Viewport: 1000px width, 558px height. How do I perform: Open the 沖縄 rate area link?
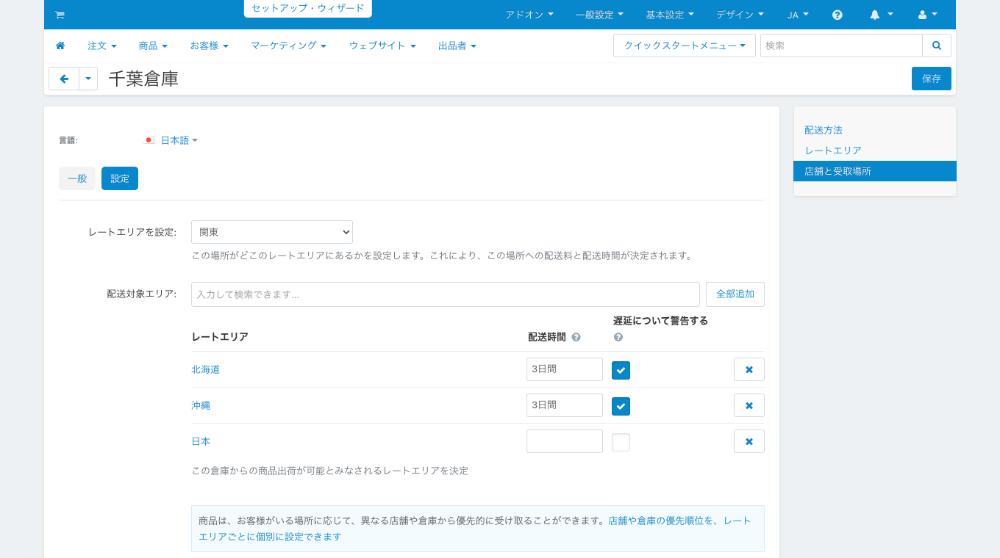point(201,406)
